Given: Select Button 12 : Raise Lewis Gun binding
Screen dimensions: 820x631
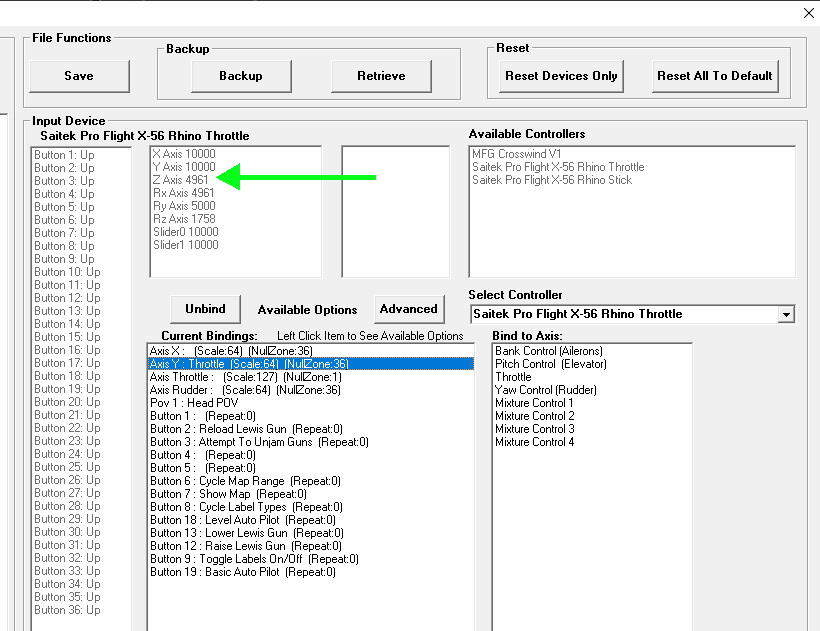Looking at the screenshot, I should (x=311, y=546).
